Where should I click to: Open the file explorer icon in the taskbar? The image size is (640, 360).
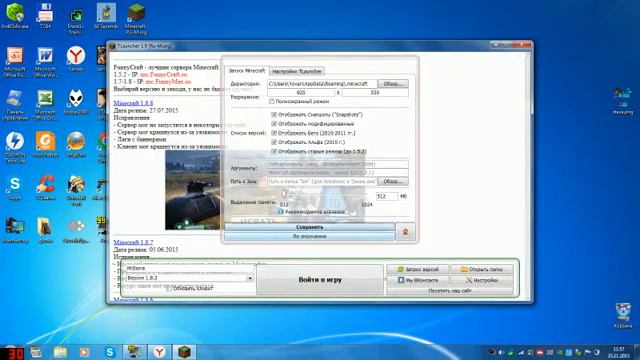(60, 352)
